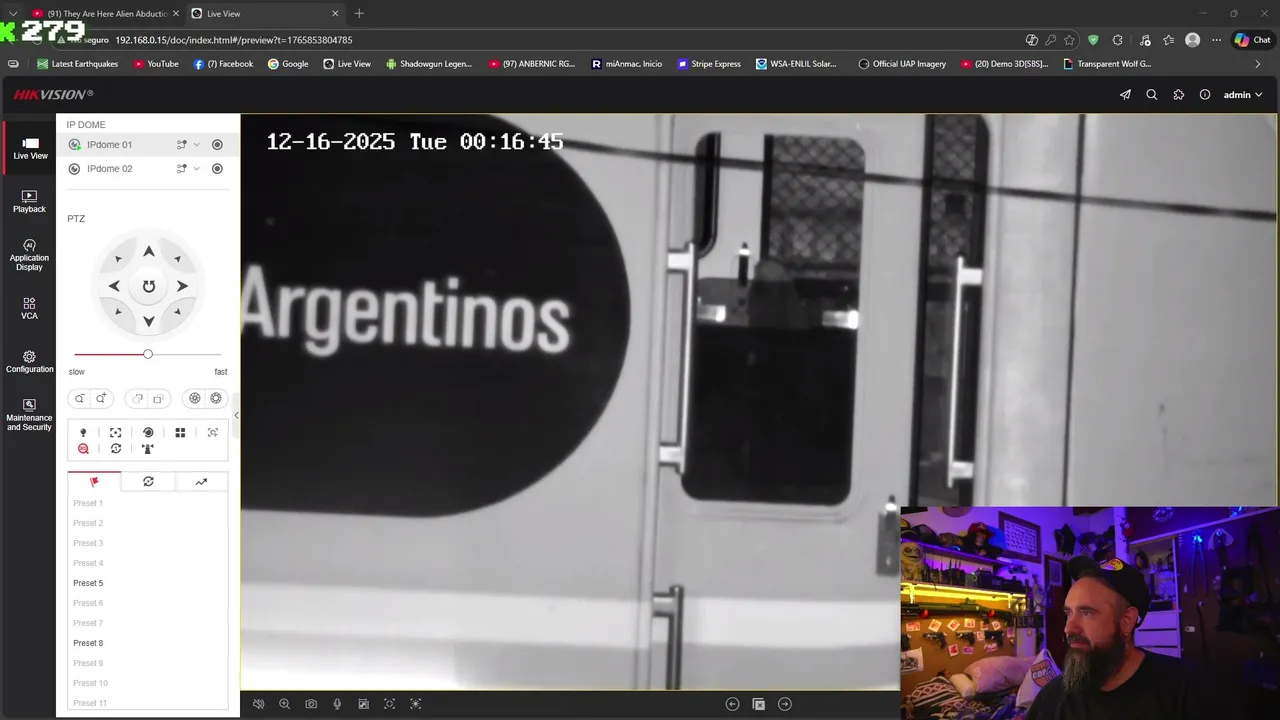Screen dimensions: 1280x720
Task: Move camera diagonally down-left
Action: (119, 311)
